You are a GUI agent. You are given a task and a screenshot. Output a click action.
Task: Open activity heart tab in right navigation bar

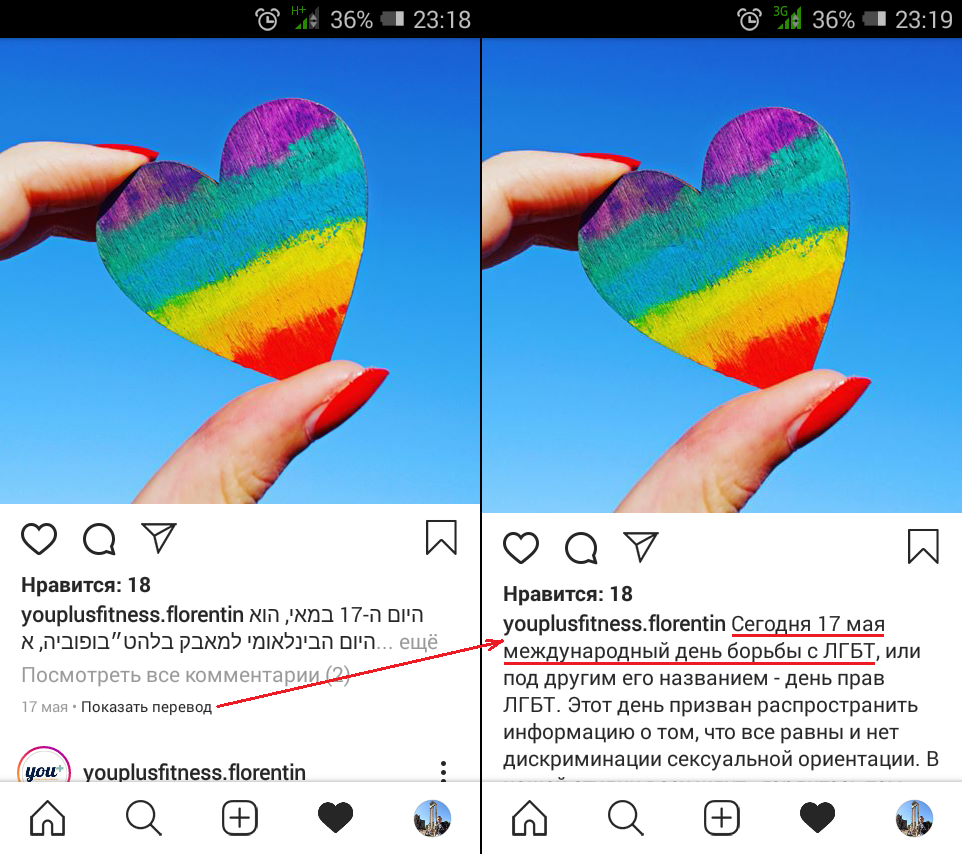point(817,818)
